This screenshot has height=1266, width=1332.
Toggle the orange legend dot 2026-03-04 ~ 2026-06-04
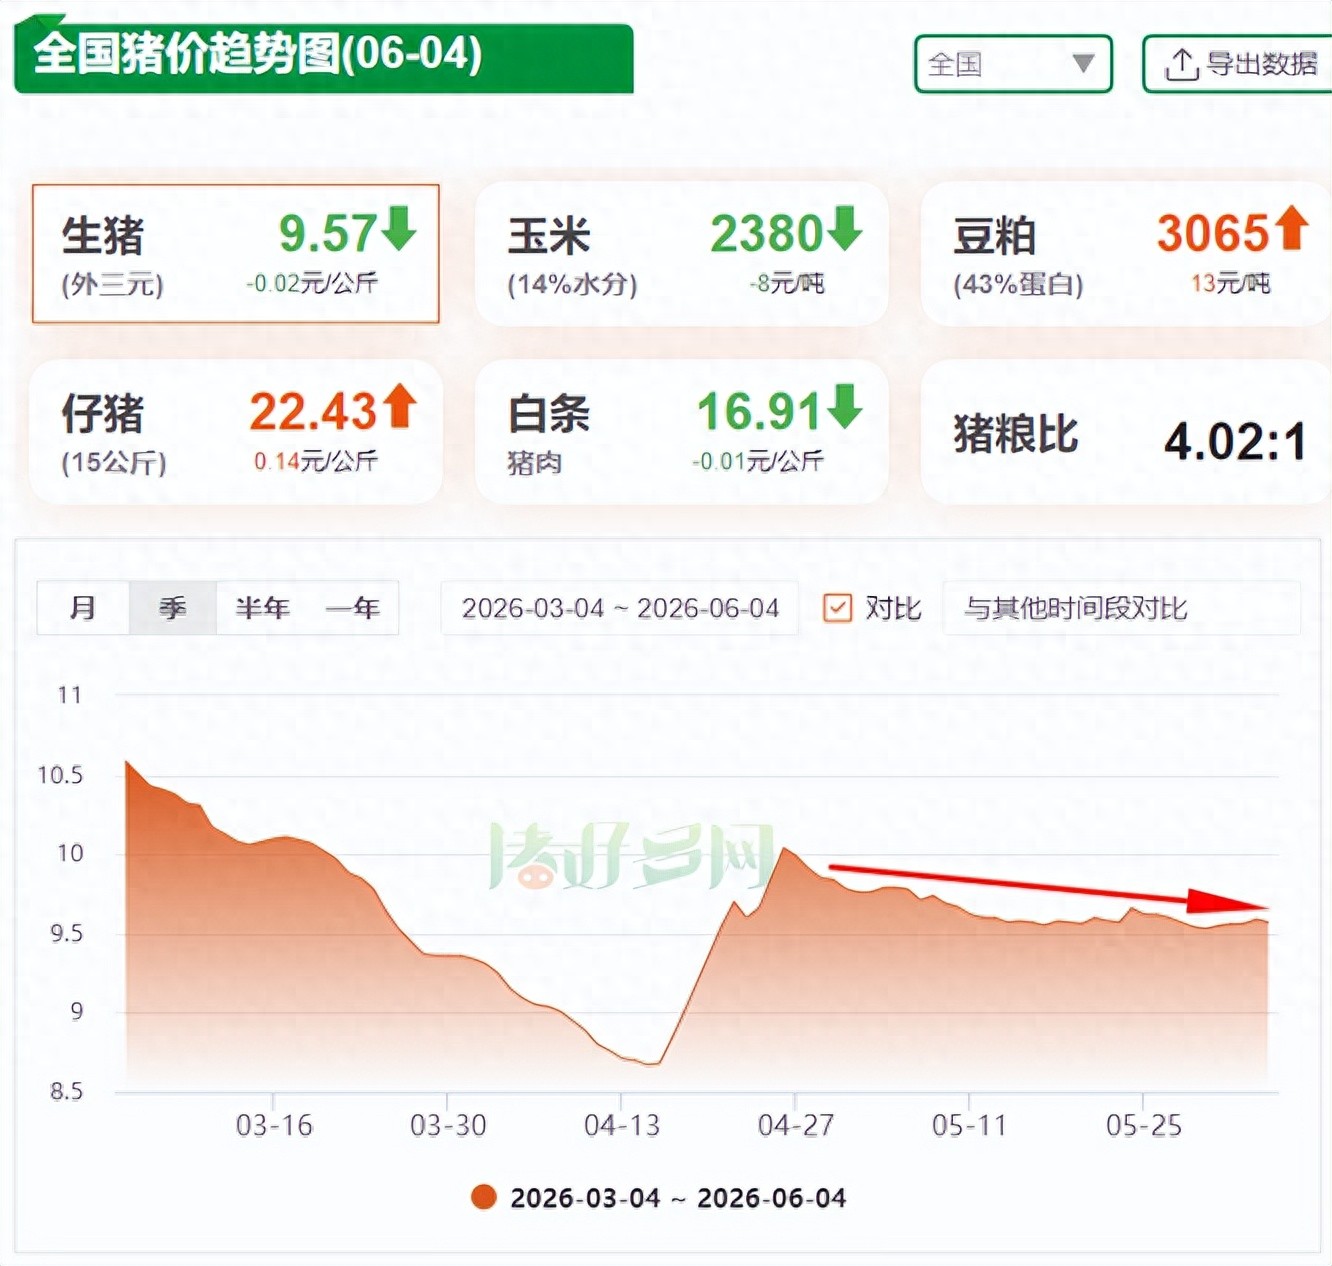[484, 1197]
